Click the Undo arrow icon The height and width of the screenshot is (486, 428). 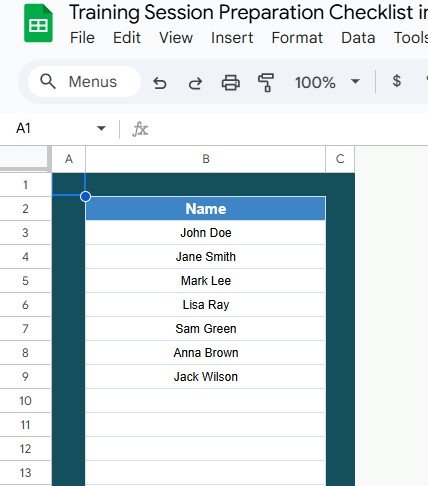click(x=160, y=83)
